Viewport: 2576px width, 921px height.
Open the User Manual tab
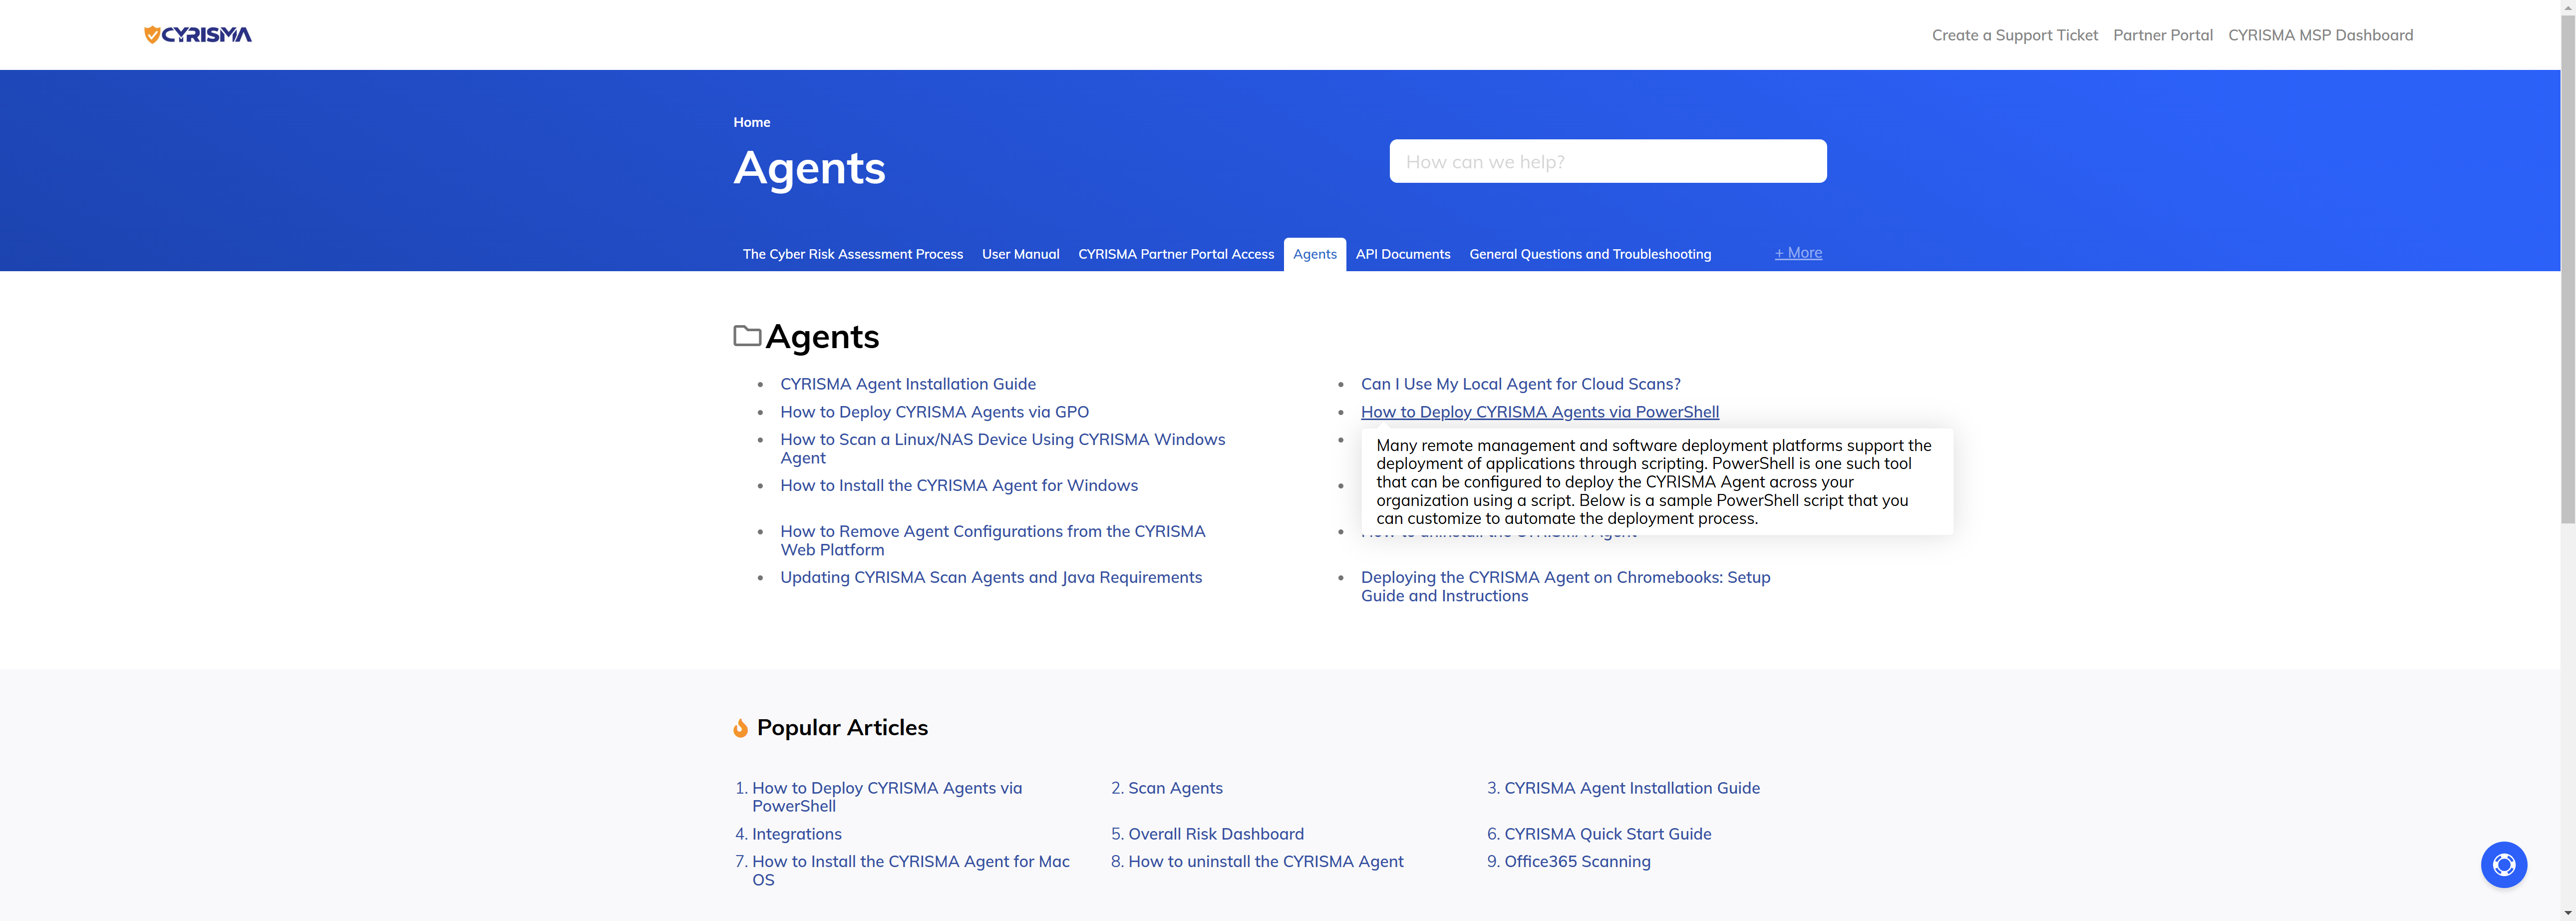coord(1020,254)
